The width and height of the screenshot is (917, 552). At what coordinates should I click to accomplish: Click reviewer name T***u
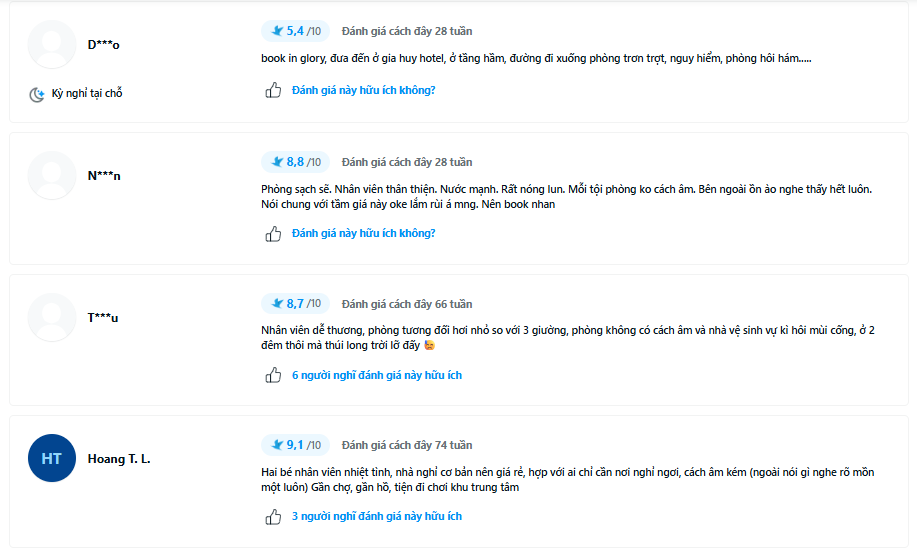tap(103, 318)
